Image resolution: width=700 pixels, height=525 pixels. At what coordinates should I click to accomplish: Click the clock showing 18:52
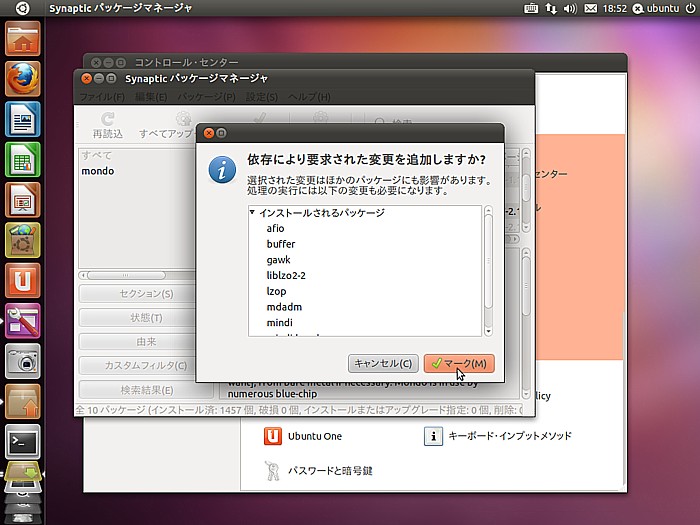[615, 8]
